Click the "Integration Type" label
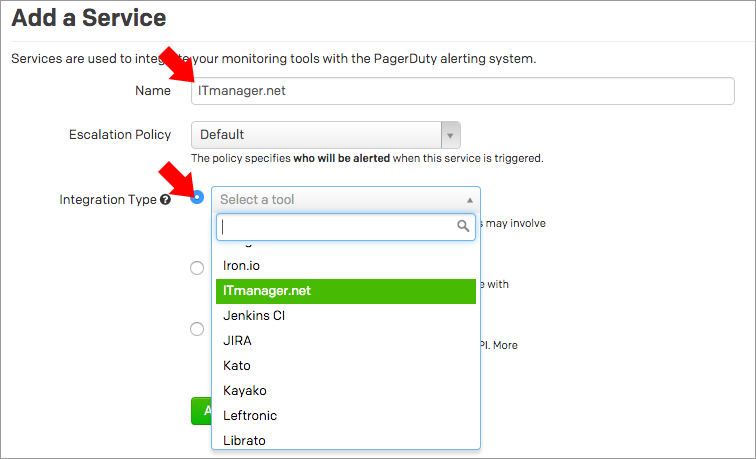Screen dimensions: 756x459 click(x=108, y=200)
